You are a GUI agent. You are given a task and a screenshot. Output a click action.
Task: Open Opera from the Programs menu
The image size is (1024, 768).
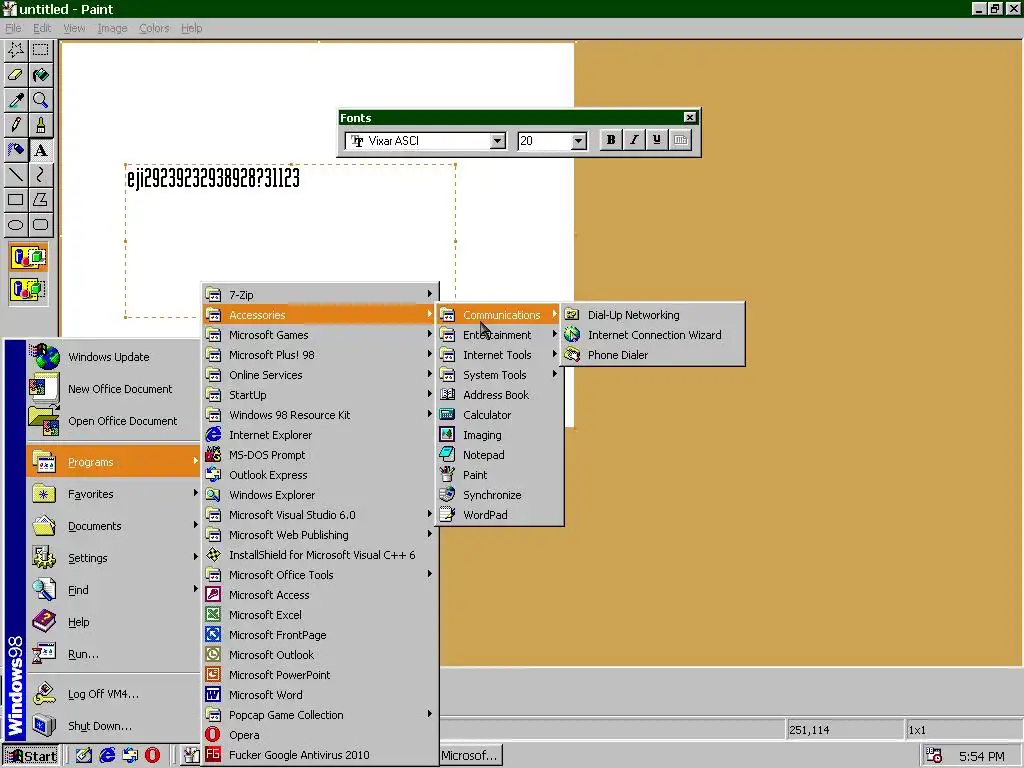[x=319, y=735]
